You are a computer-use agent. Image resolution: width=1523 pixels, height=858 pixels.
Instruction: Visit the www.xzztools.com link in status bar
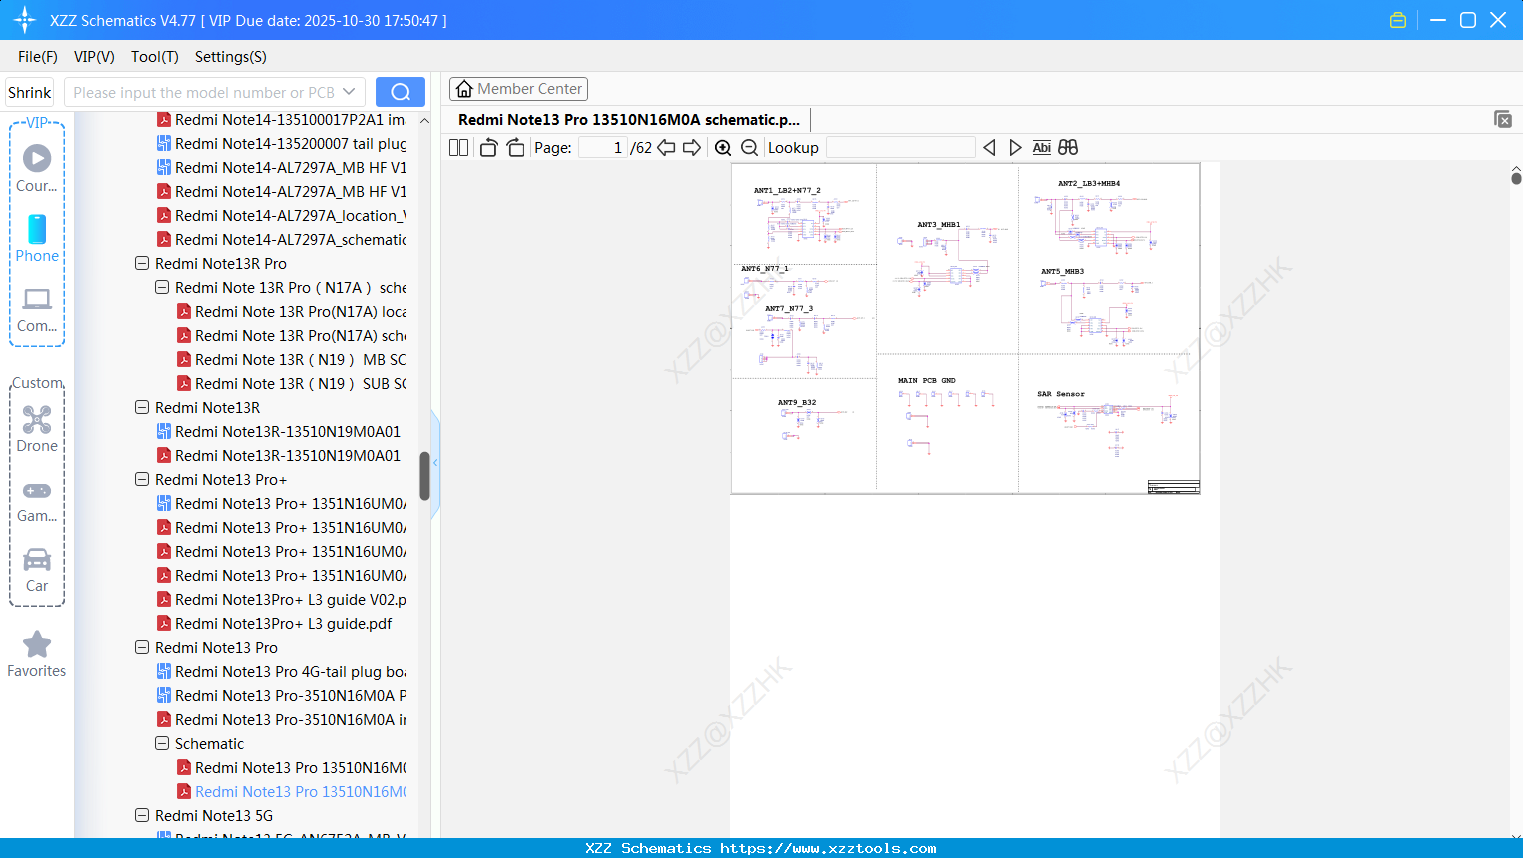[828, 848]
